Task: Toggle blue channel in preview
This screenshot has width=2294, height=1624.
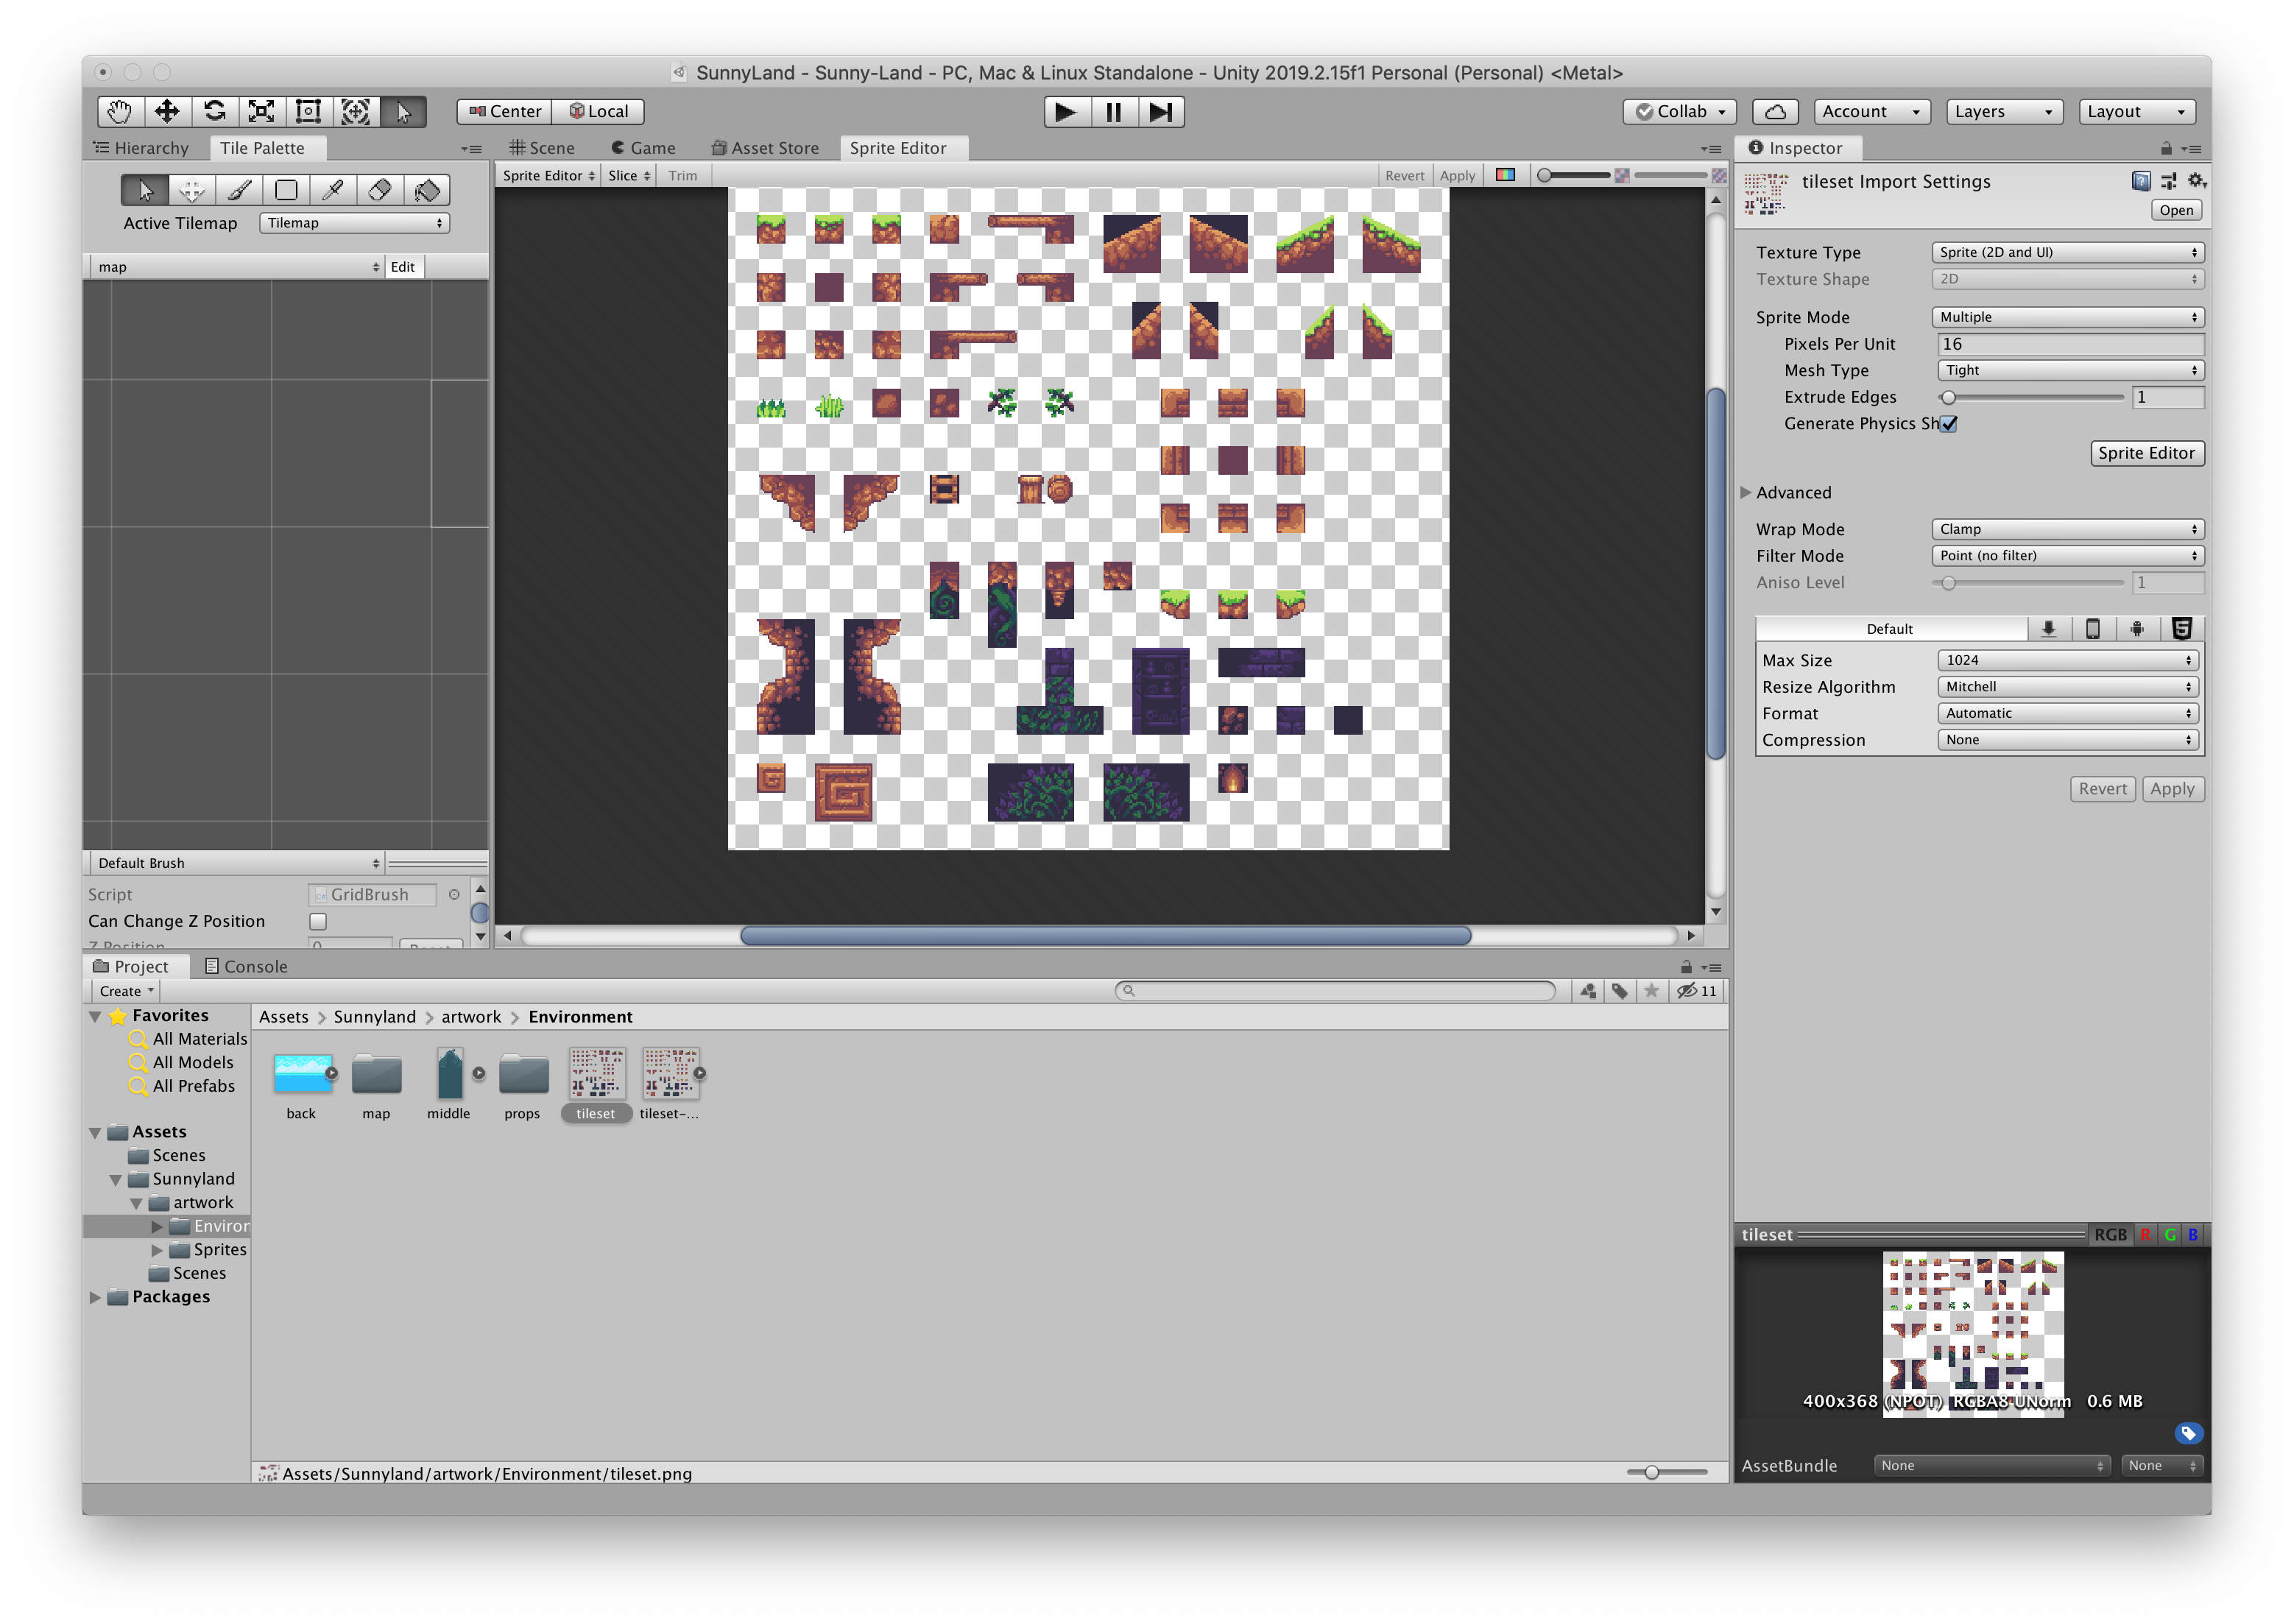Action: pos(2192,1234)
